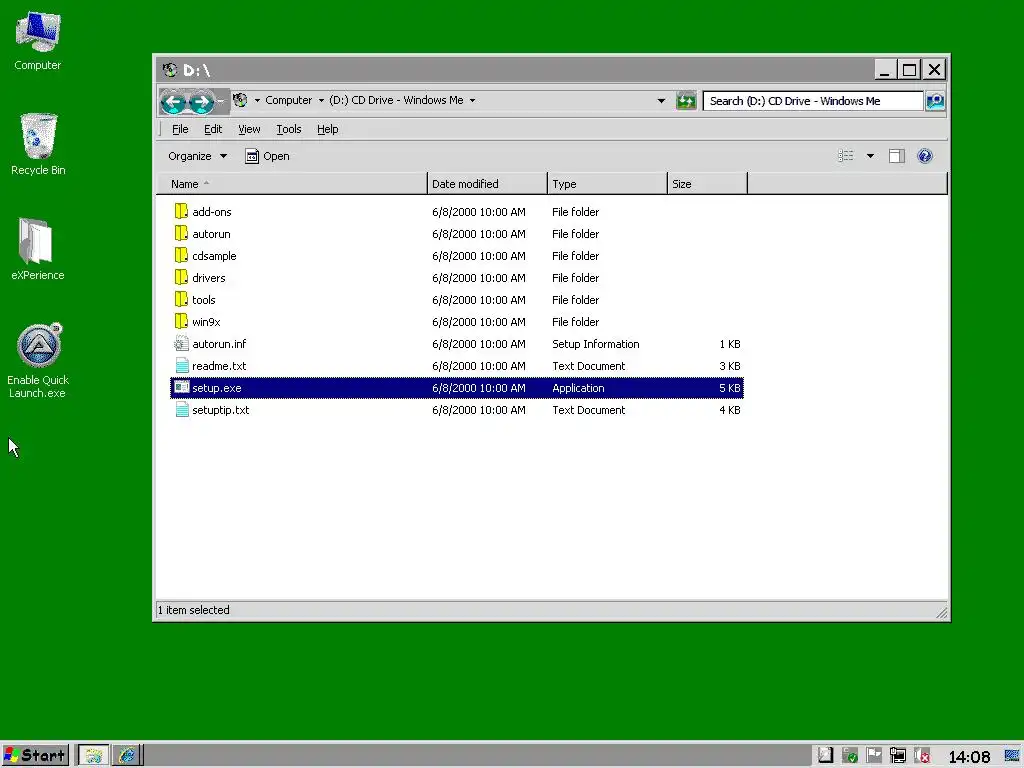Expand arrow after Computer breadcrumb
This screenshot has width=1024, height=768.
tap(321, 101)
